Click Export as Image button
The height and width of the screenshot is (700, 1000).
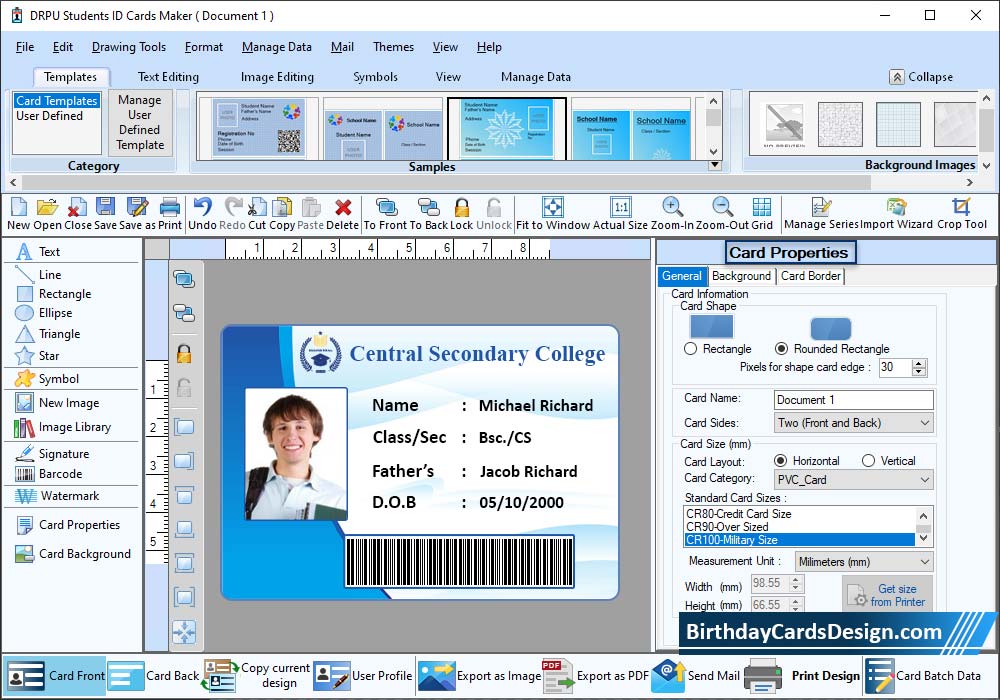click(480, 676)
